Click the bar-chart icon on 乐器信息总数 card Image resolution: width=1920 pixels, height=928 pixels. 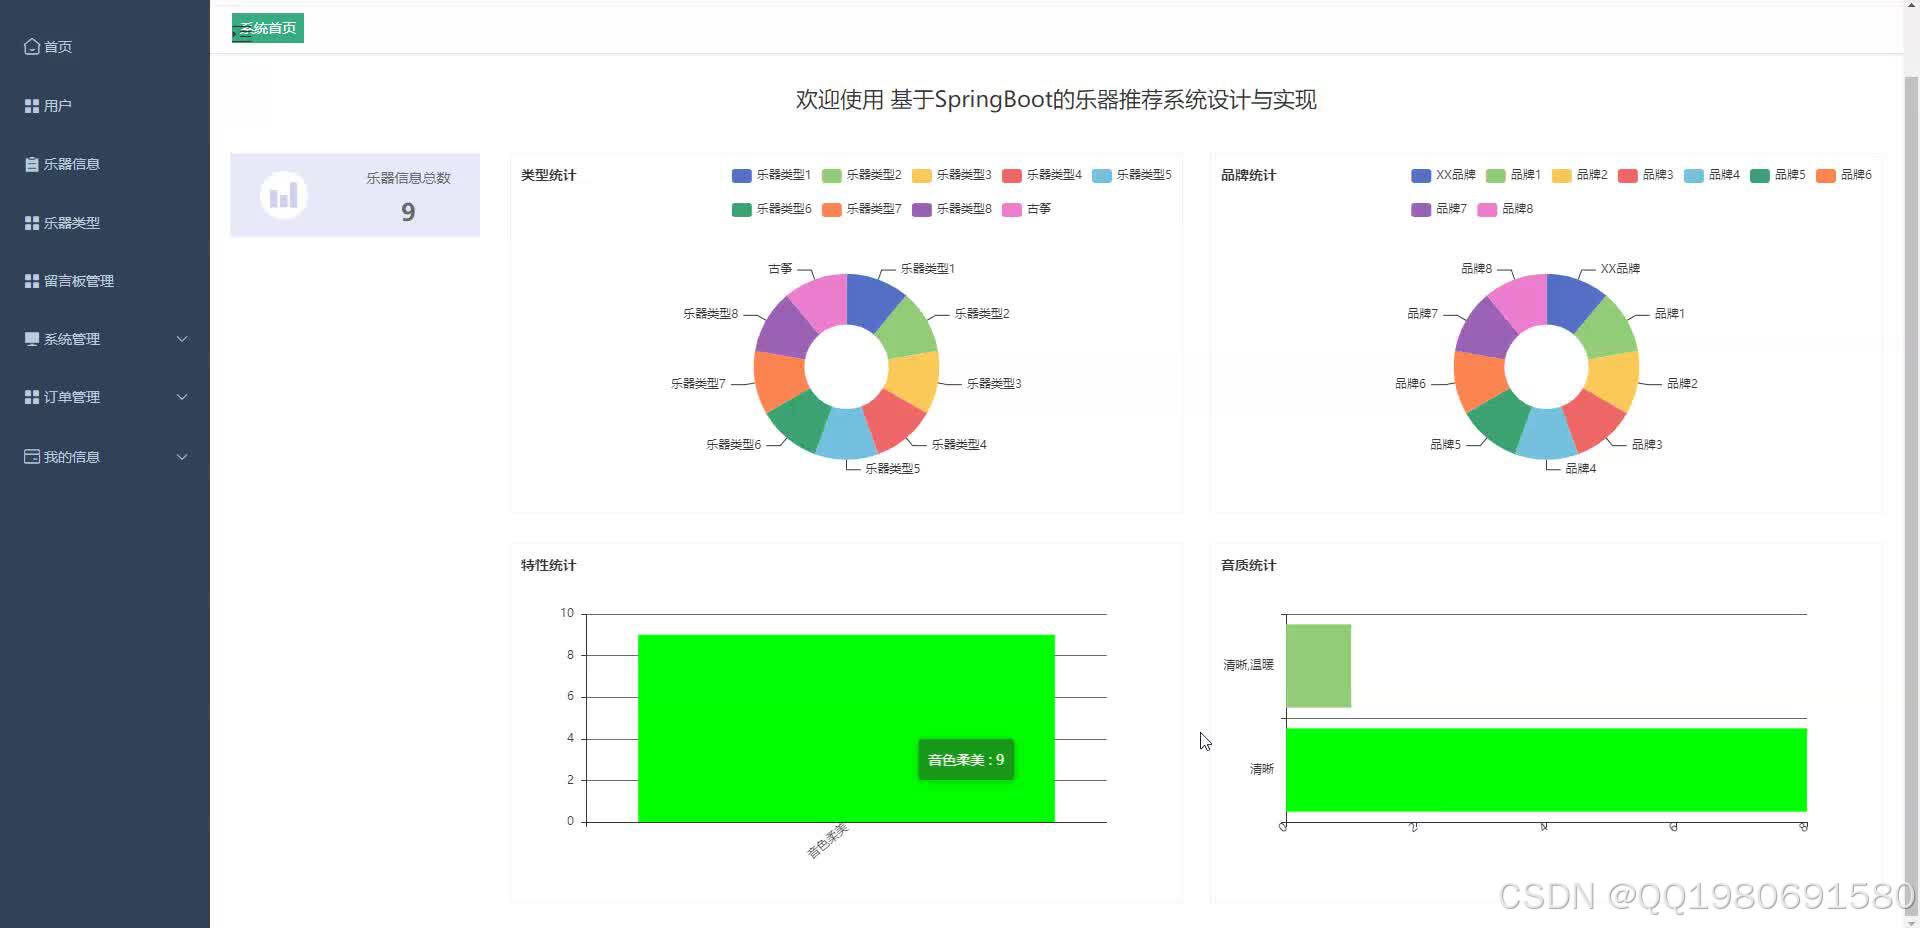283,195
